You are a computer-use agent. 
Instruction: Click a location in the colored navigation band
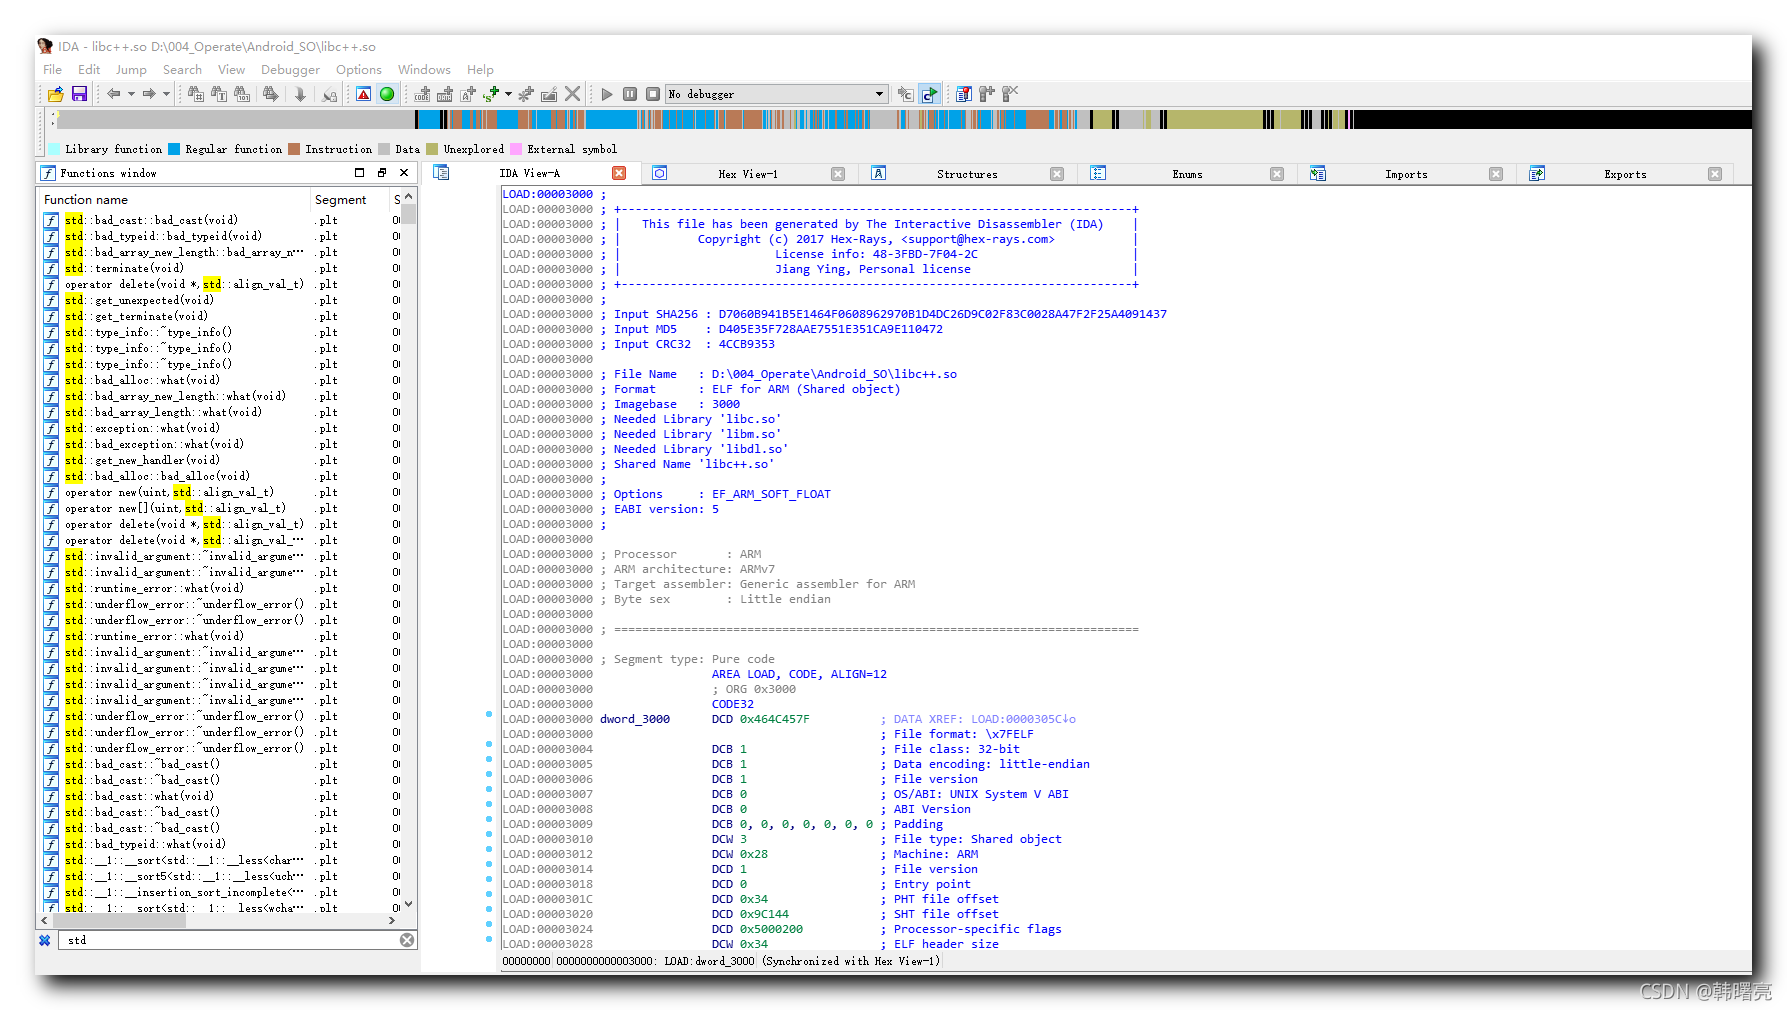coord(900,119)
